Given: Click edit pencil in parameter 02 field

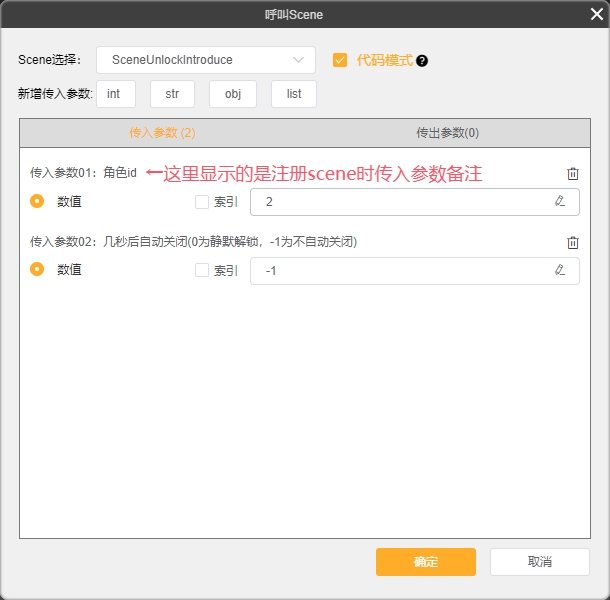Looking at the screenshot, I should point(559,270).
